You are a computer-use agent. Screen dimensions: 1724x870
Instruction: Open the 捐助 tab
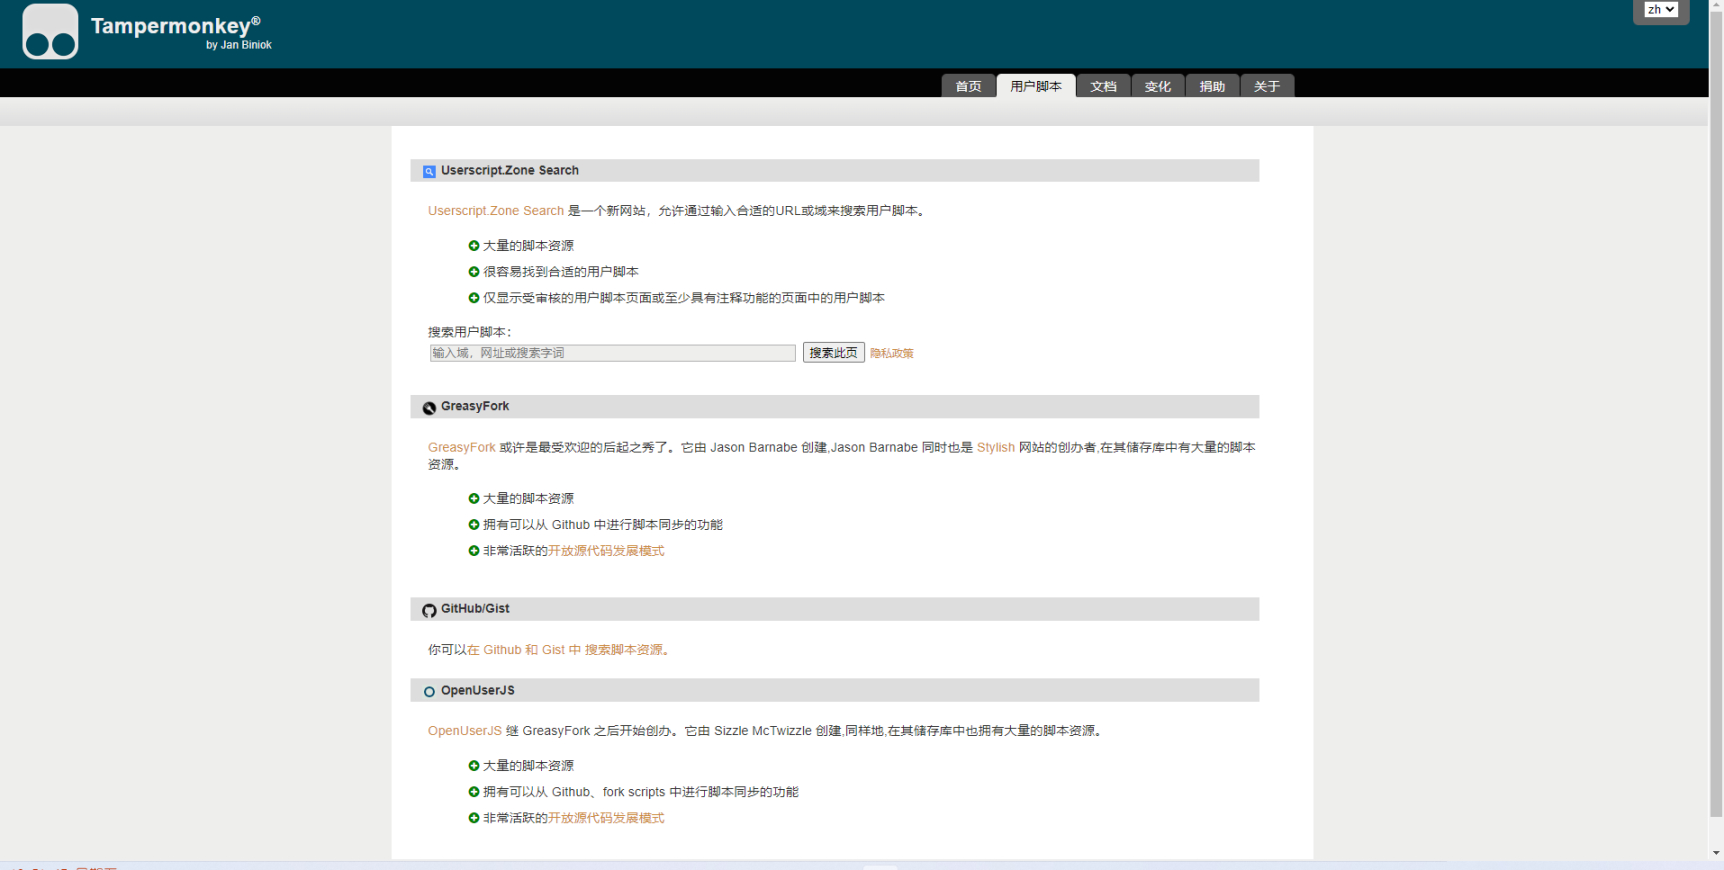click(1212, 86)
